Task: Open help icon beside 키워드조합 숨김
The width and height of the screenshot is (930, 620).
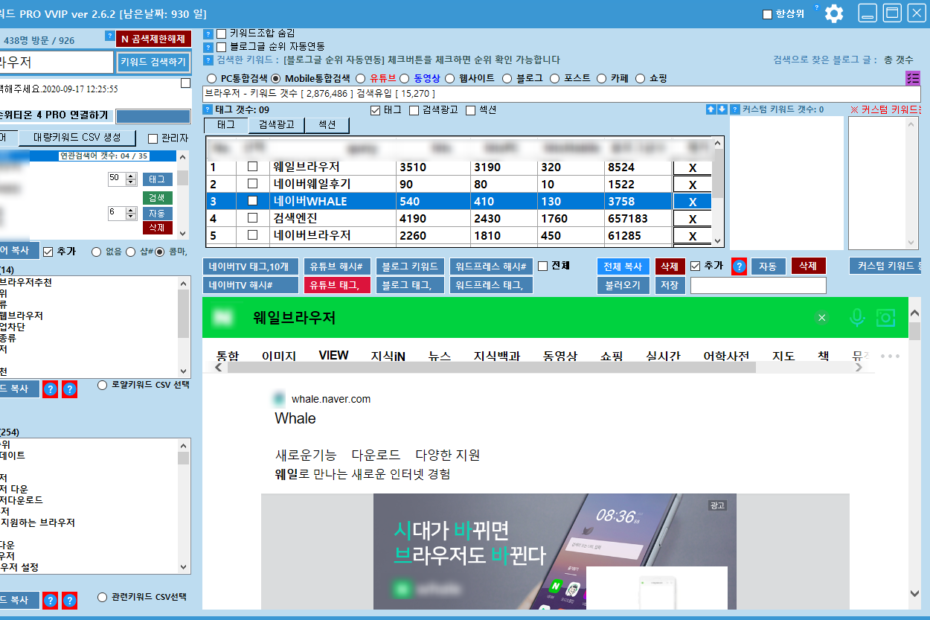Action: (208, 34)
